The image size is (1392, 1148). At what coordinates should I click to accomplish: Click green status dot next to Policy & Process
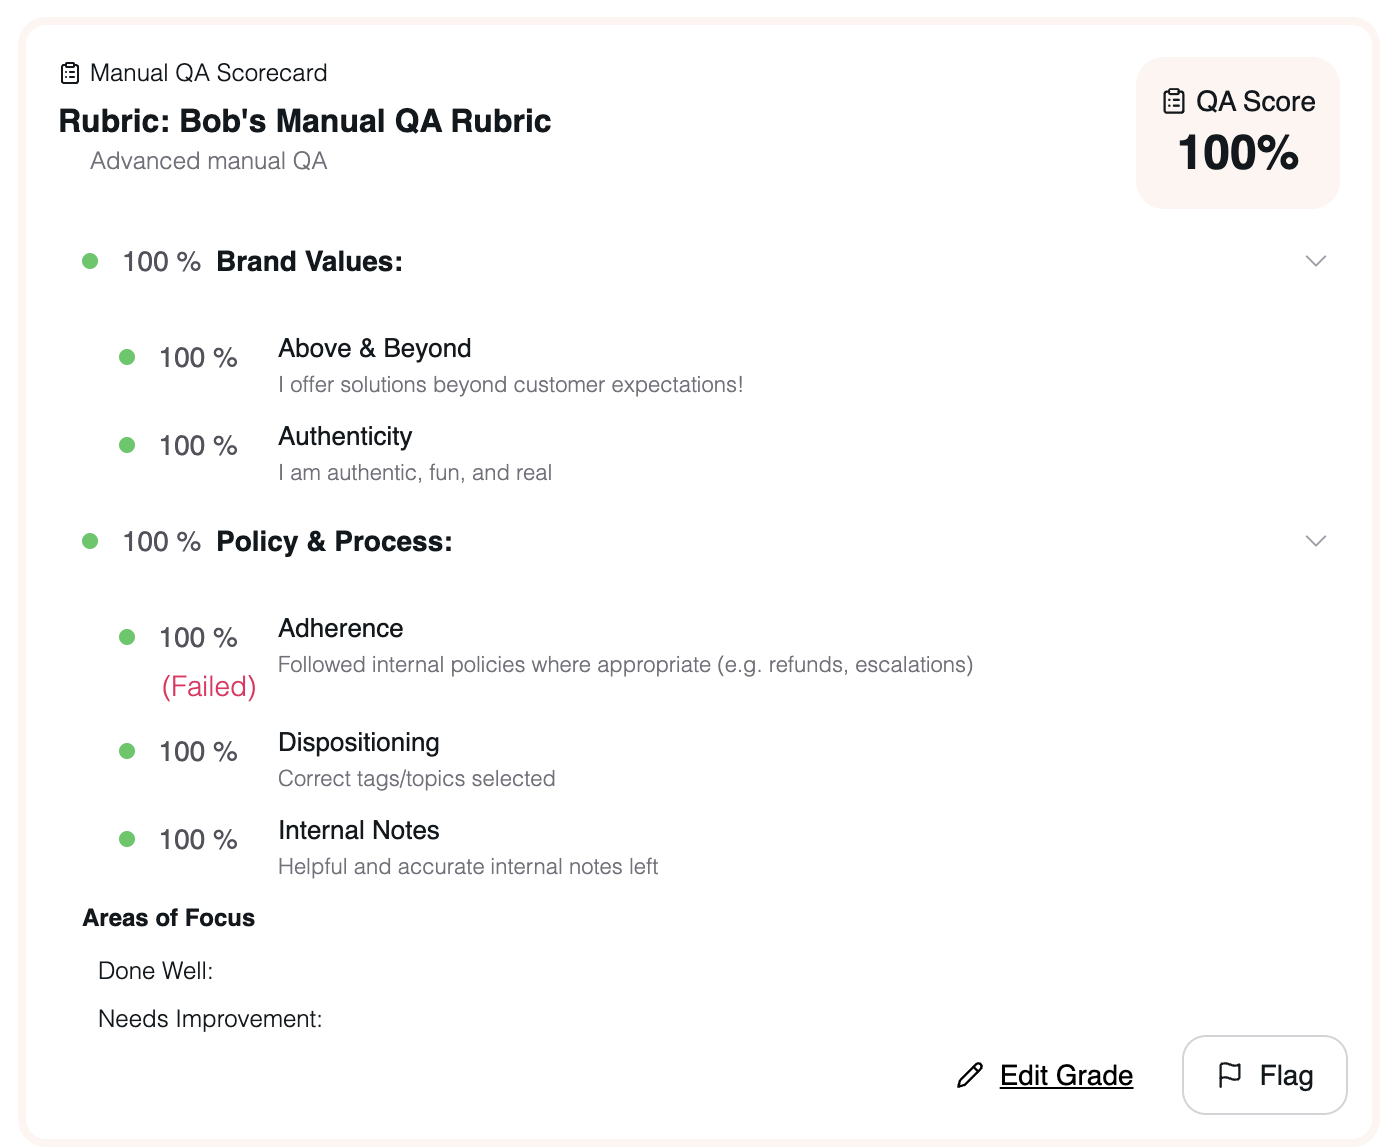[x=90, y=541]
